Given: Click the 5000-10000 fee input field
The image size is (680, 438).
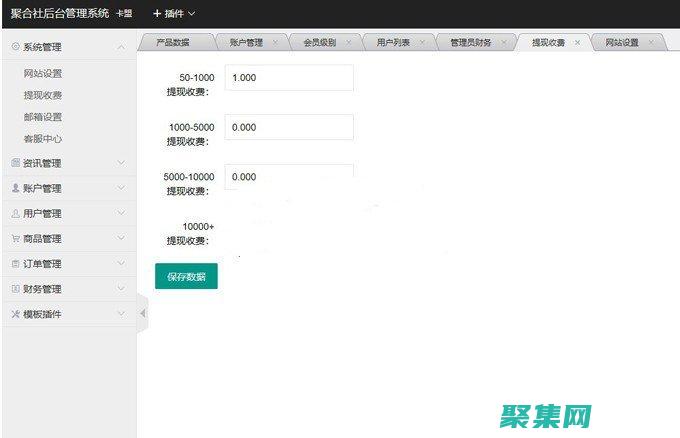Looking at the screenshot, I should 289,177.
